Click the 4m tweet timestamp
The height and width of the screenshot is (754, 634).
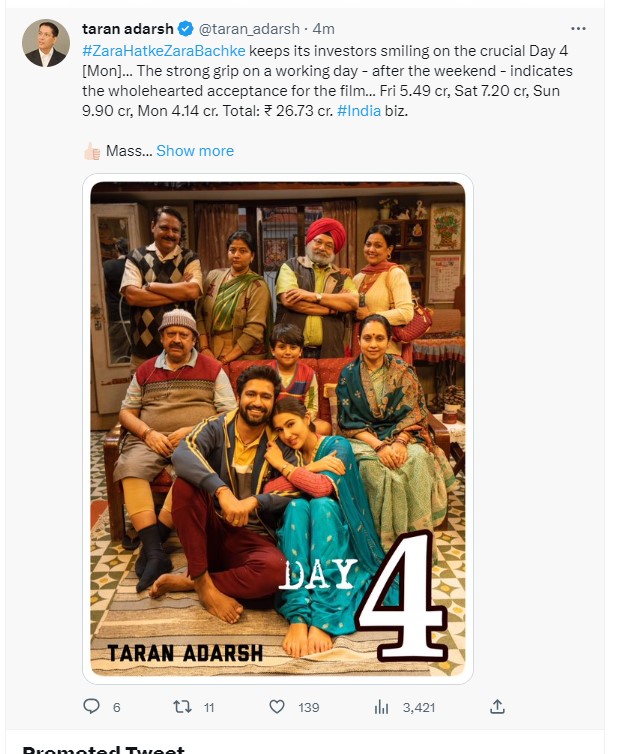(323, 29)
